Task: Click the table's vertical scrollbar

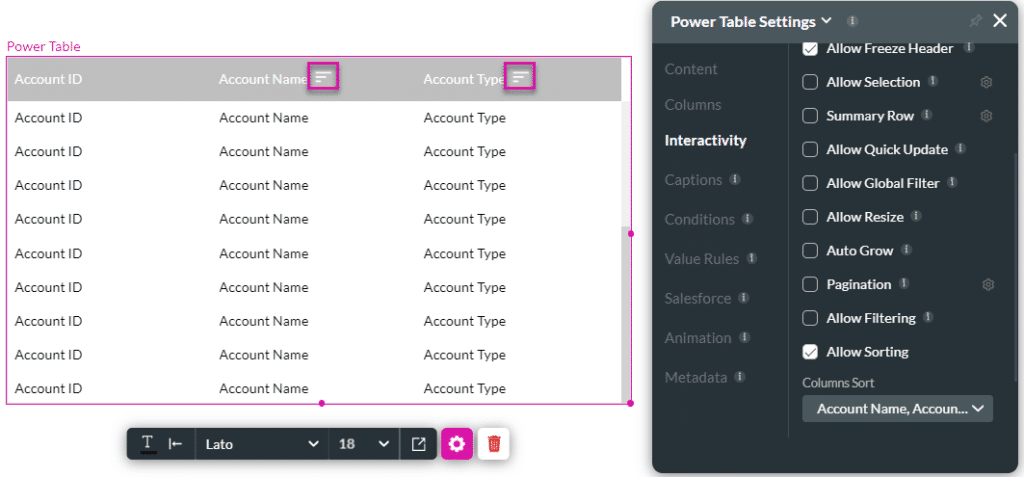Action: click(626, 310)
